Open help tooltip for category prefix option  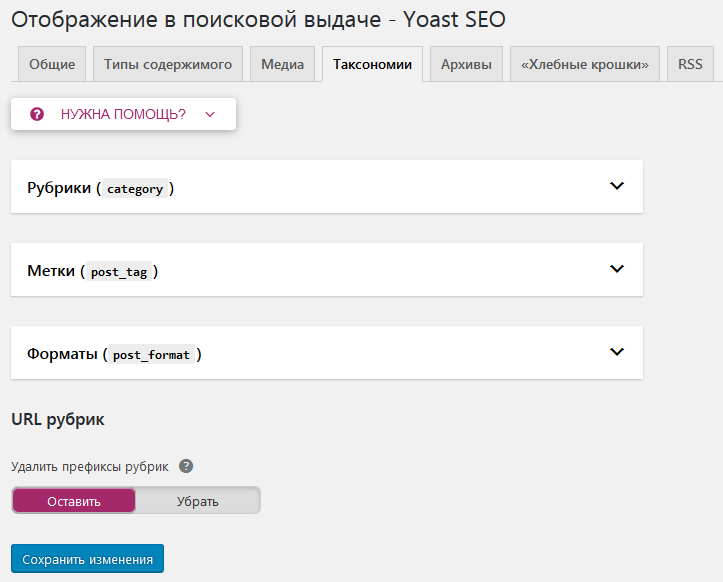coord(186,466)
